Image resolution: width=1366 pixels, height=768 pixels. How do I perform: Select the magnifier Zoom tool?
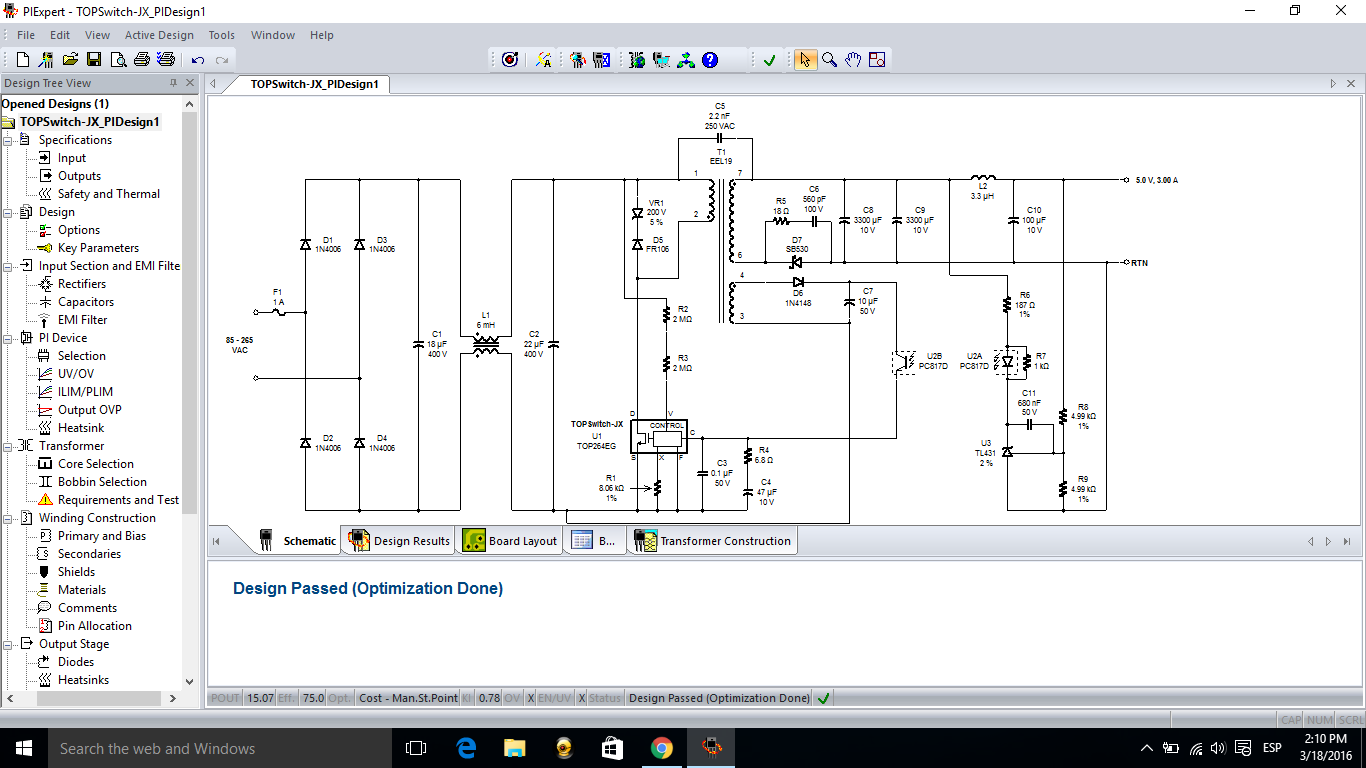click(829, 60)
